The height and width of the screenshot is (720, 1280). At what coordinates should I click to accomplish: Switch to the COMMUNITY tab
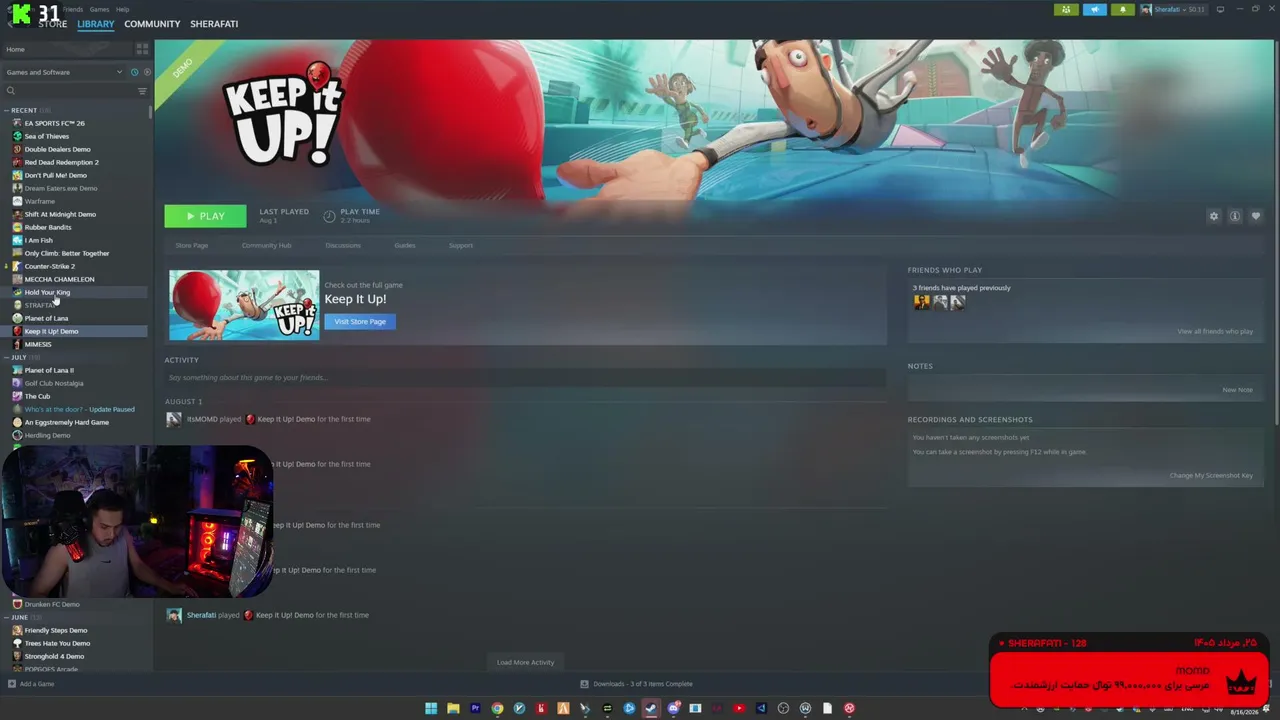coord(152,24)
